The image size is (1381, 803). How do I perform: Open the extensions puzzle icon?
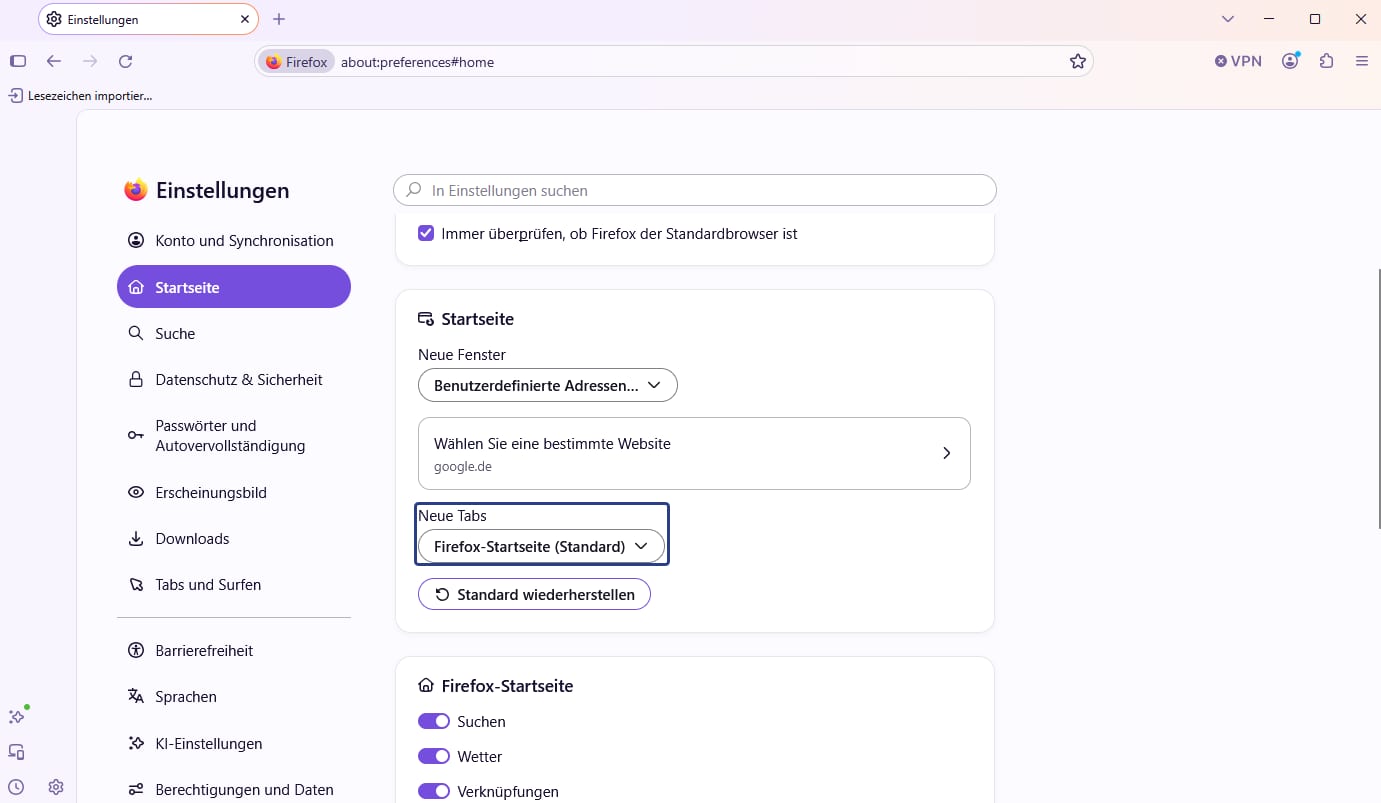(x=1326, y=61)
